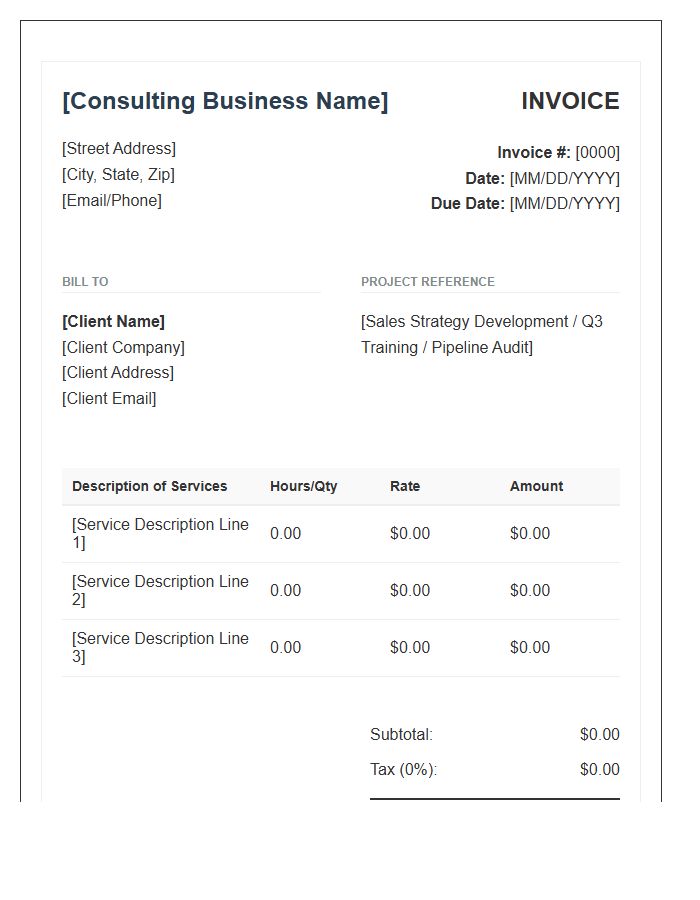700x900 pixels.
Task: Click the INVOICE title
Action: [x=570, y=101]
